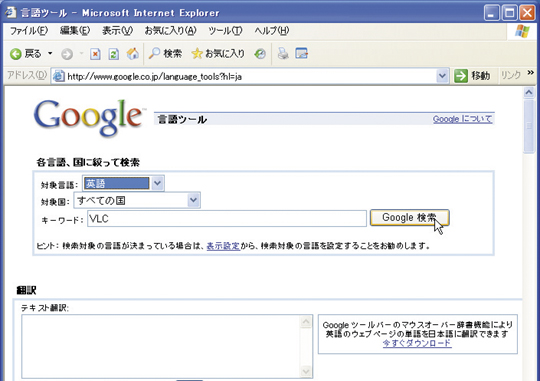This screenshot has height=381, width=540.
Task: Click inside the テキスト翻訳 text area
Action: [x=161, y=347]
